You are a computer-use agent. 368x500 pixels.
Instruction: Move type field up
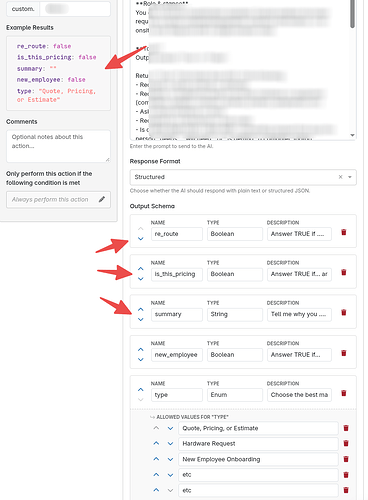click(141, 389)
